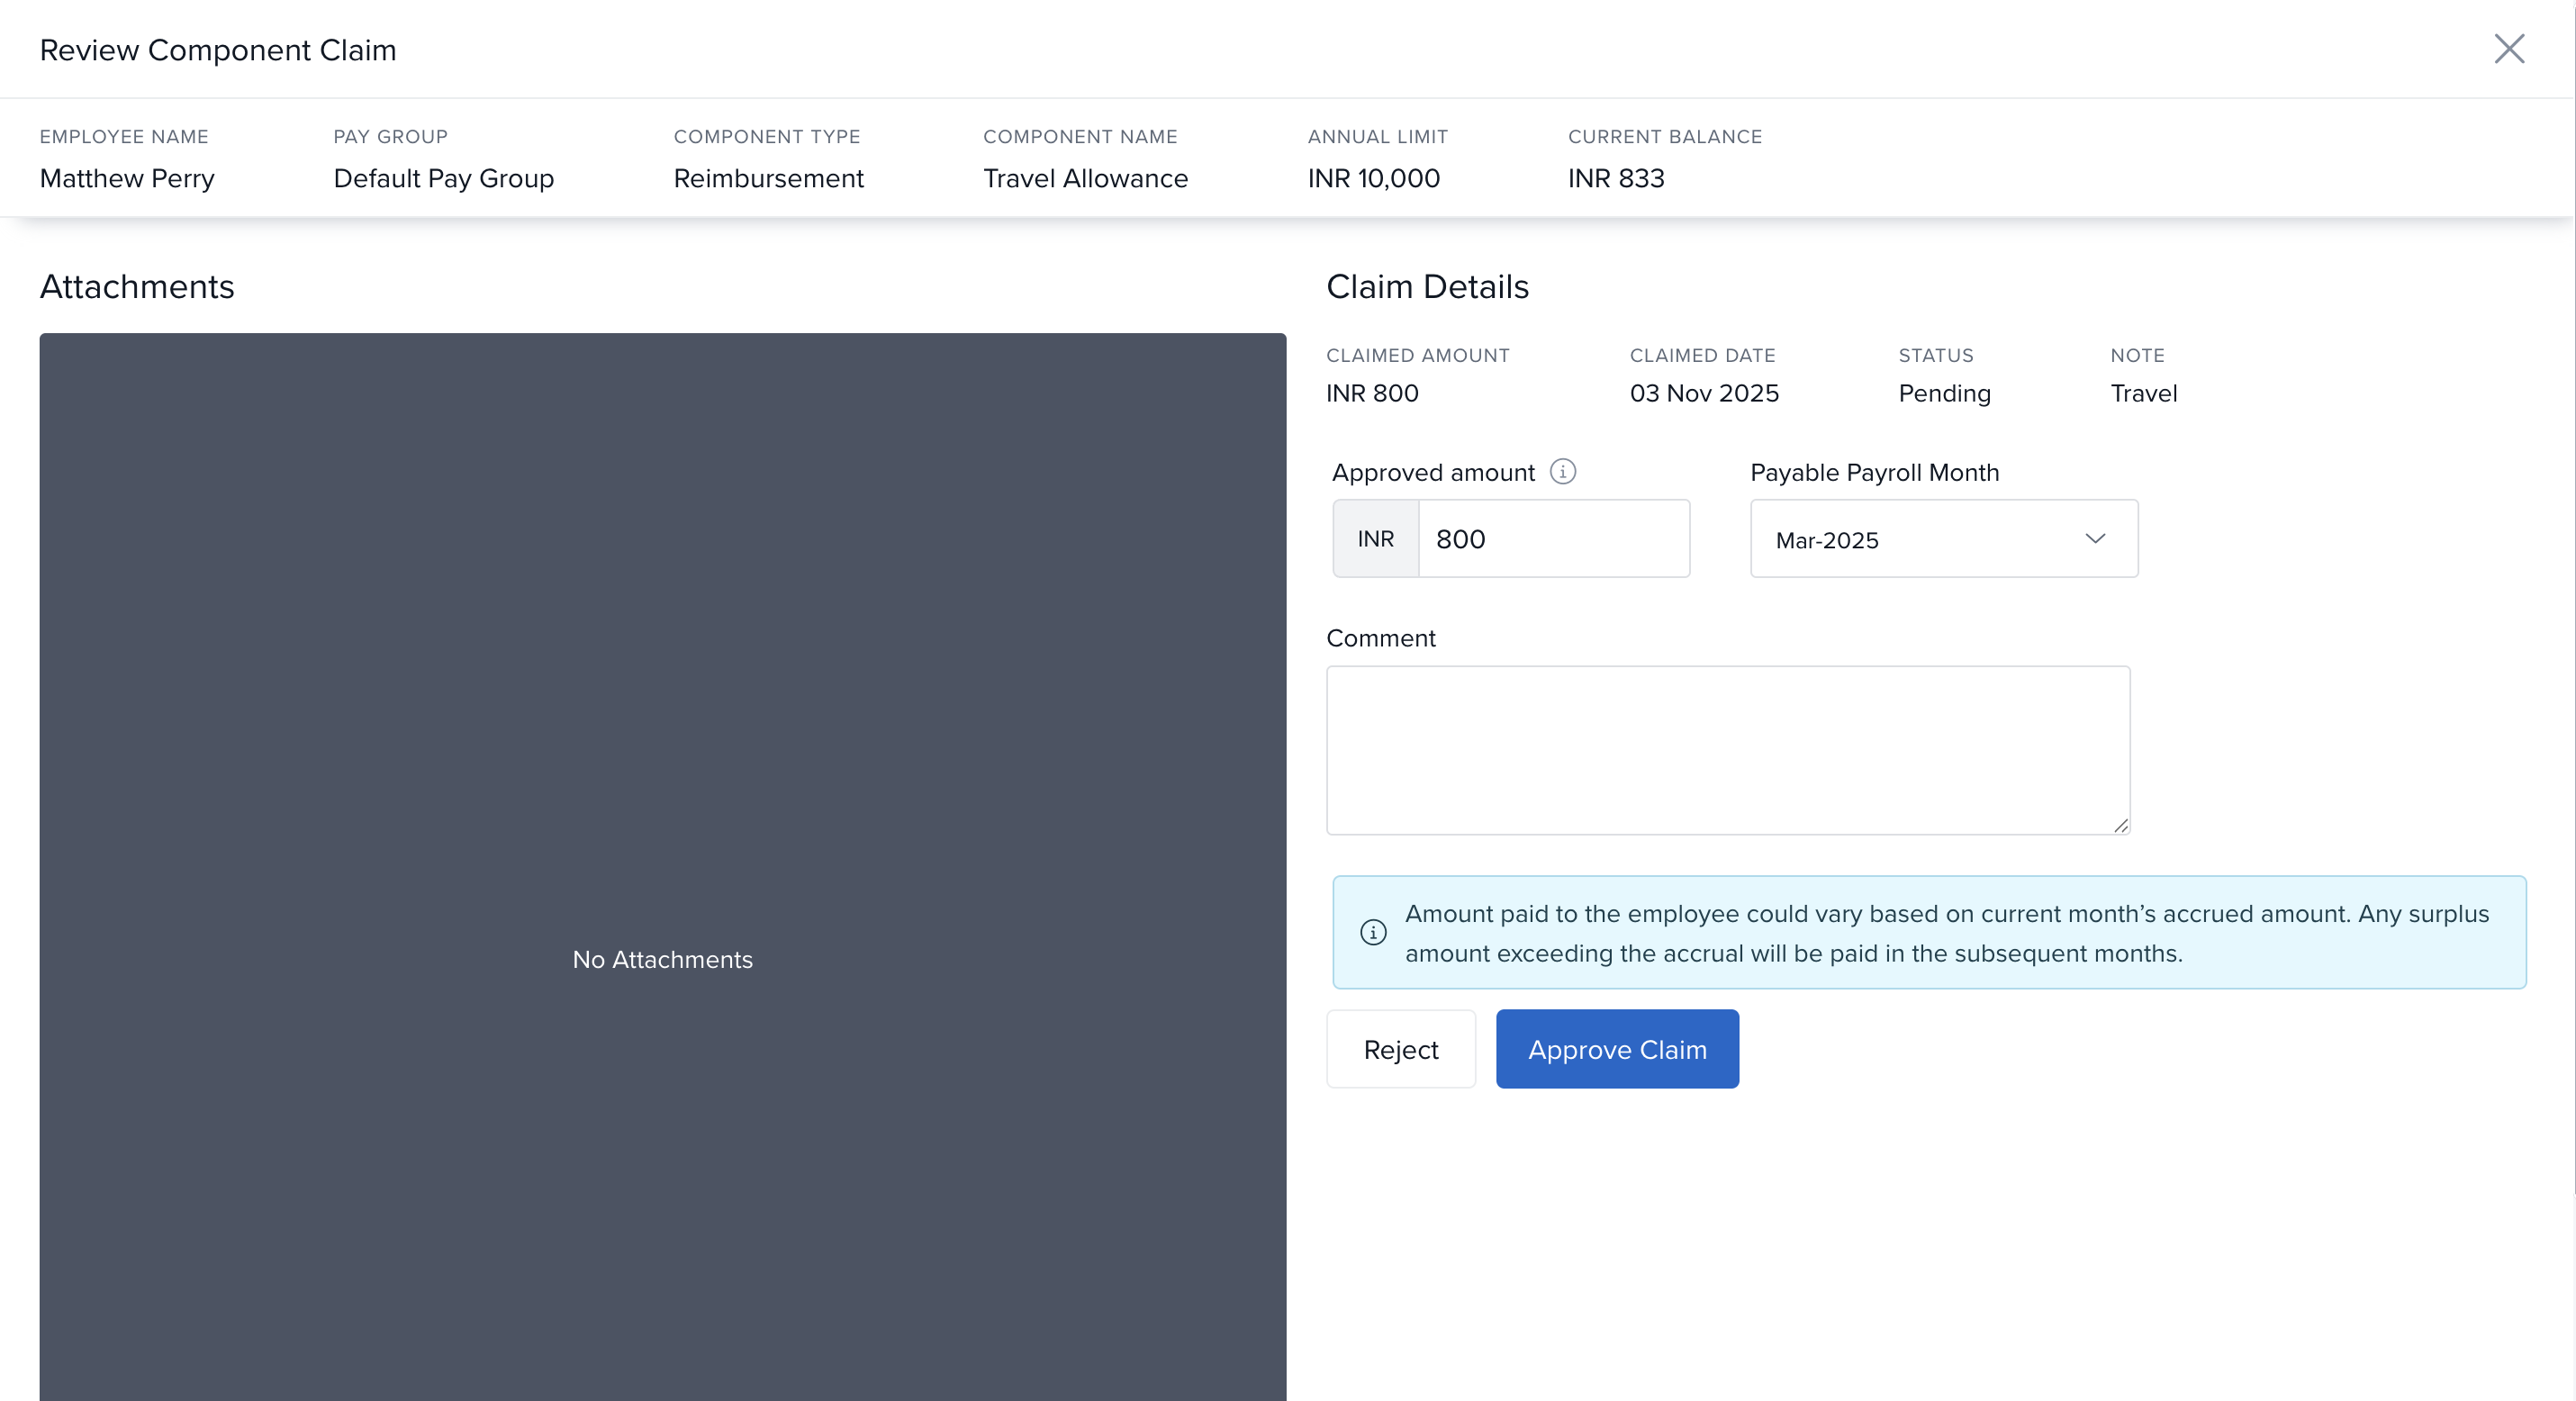
Task: Focus the Approved amount input field
Action: [1553, 539]
